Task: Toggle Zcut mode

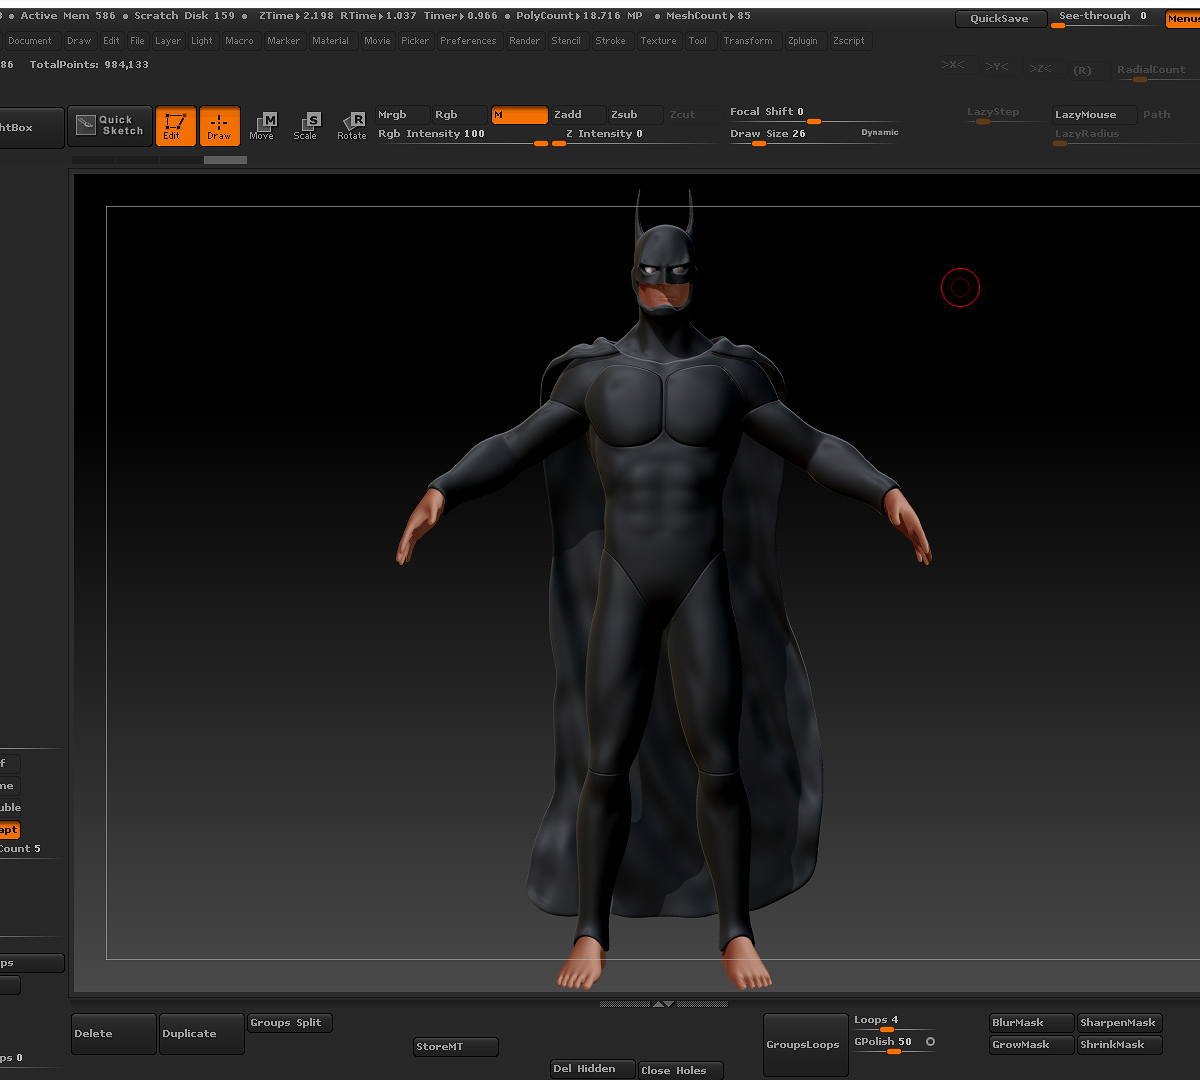Action: tap(692, 115)
